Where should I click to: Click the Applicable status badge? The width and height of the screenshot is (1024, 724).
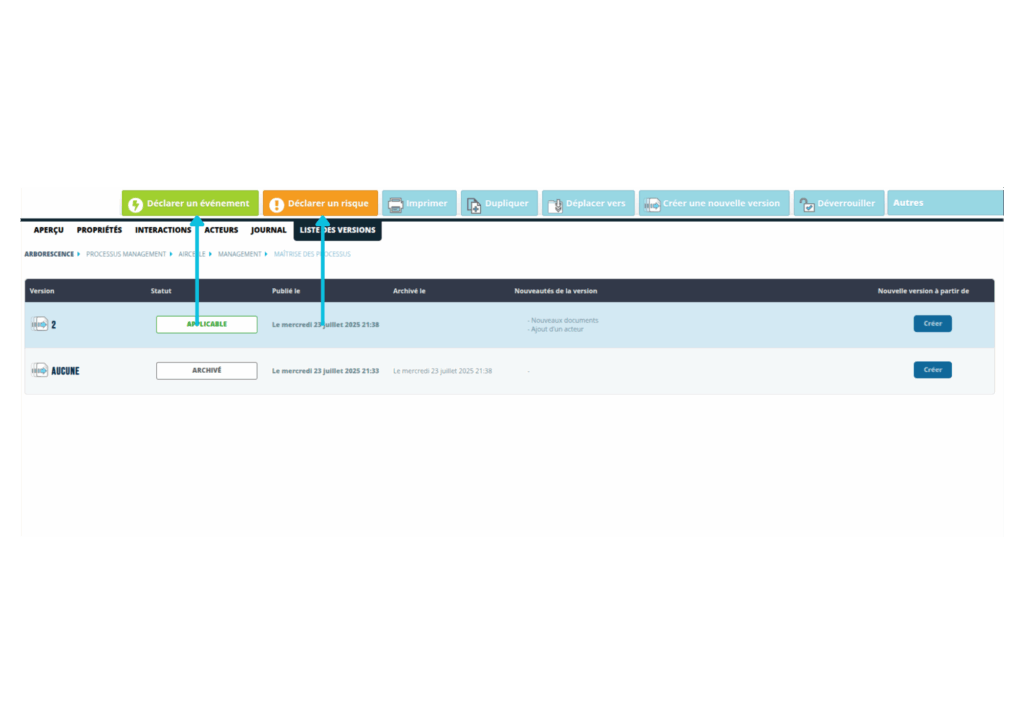coord(206,324)
